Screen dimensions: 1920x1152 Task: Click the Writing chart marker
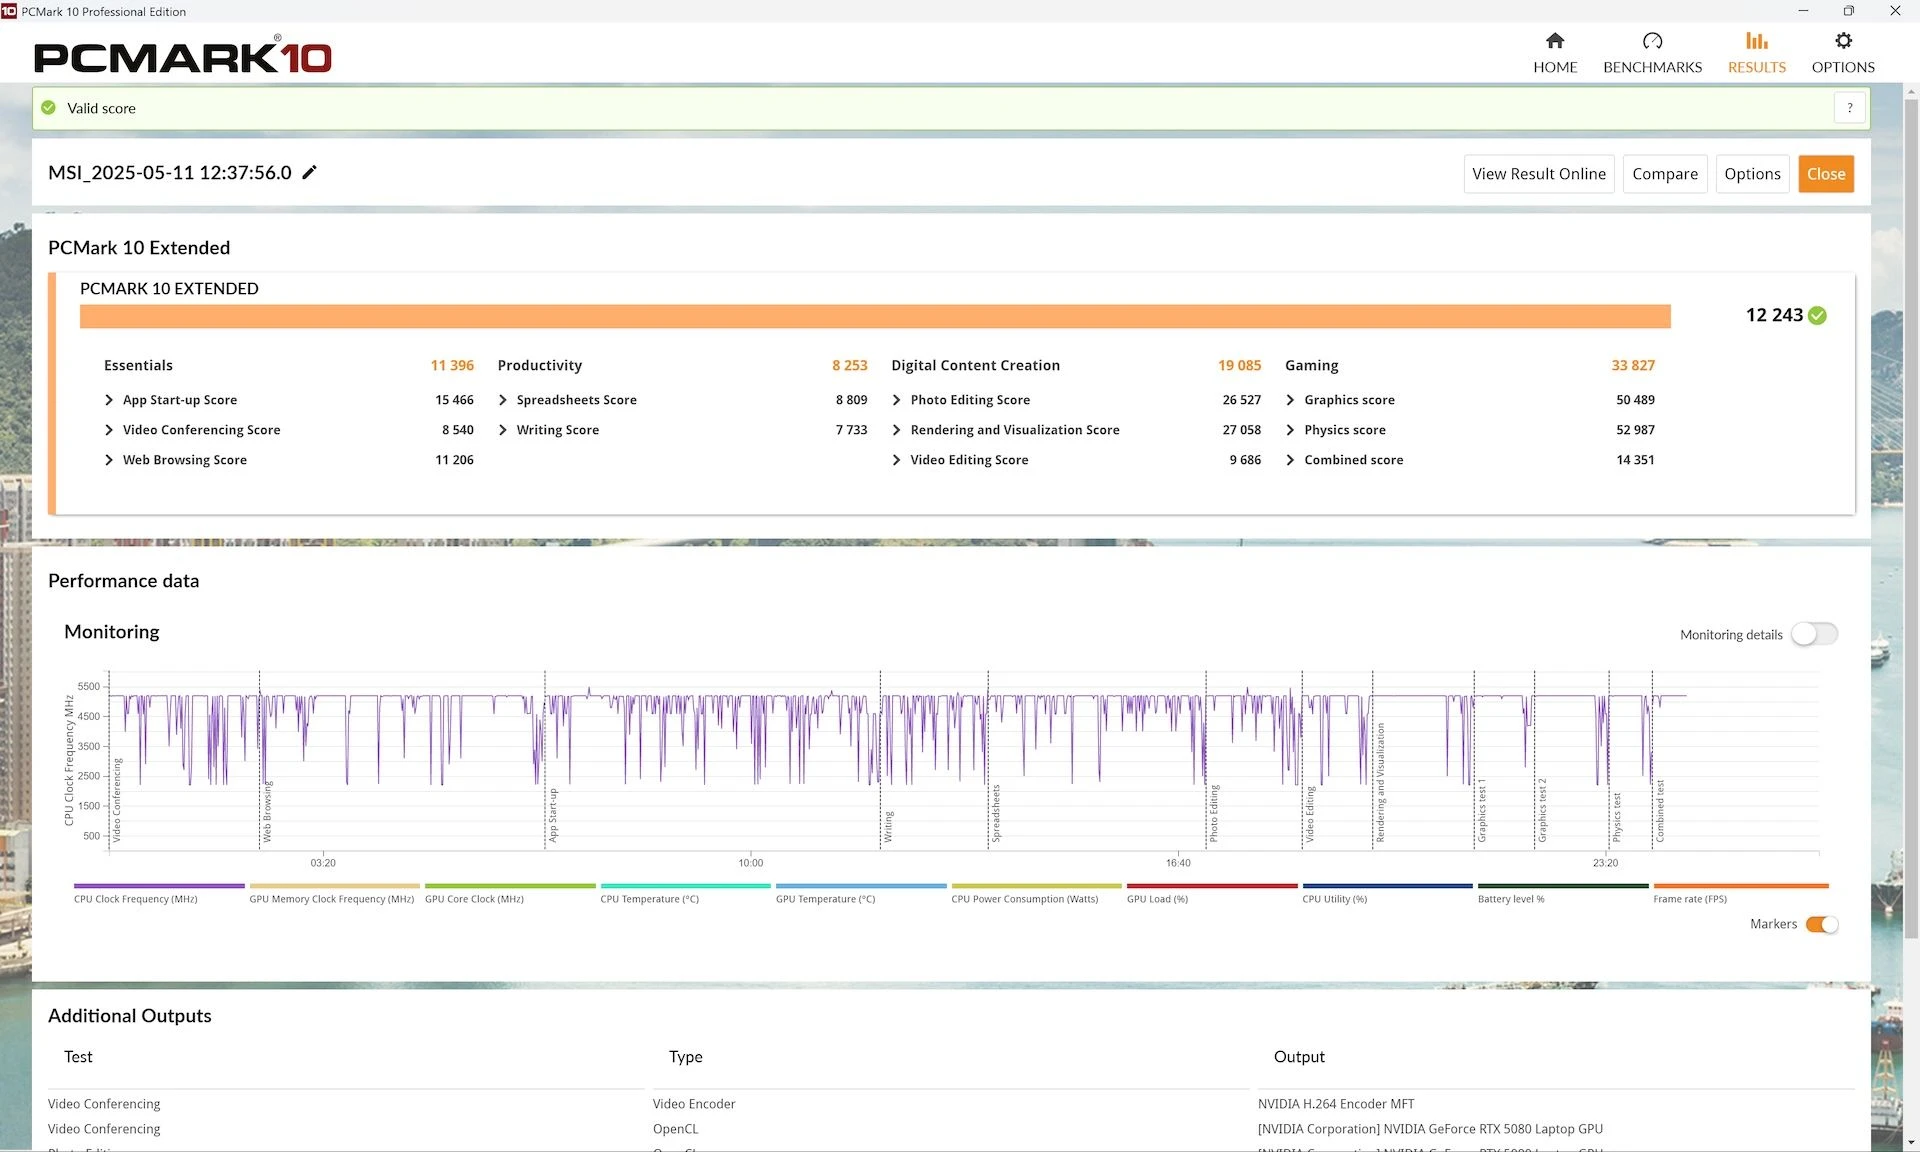pyautogui.click(x=888, y=827)
